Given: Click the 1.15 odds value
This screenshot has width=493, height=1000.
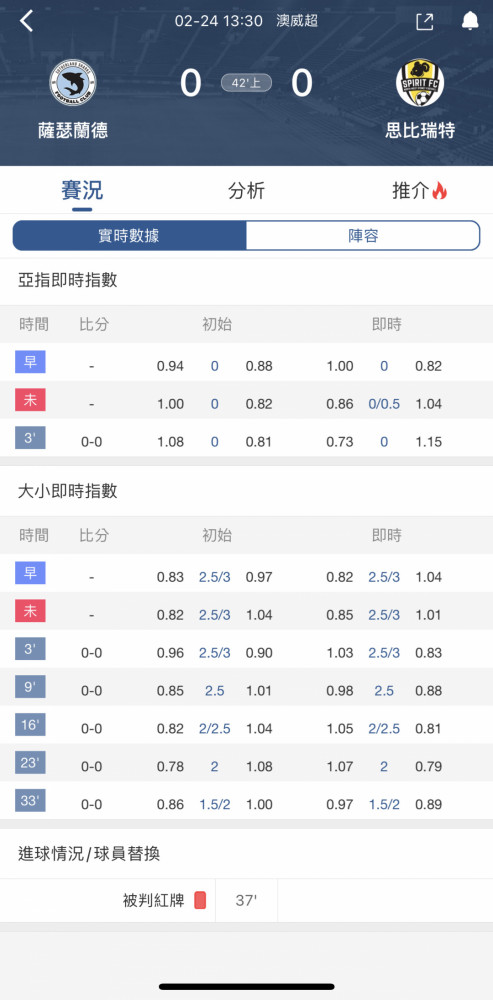Looking at the screenshot, I should coord(429,441).
